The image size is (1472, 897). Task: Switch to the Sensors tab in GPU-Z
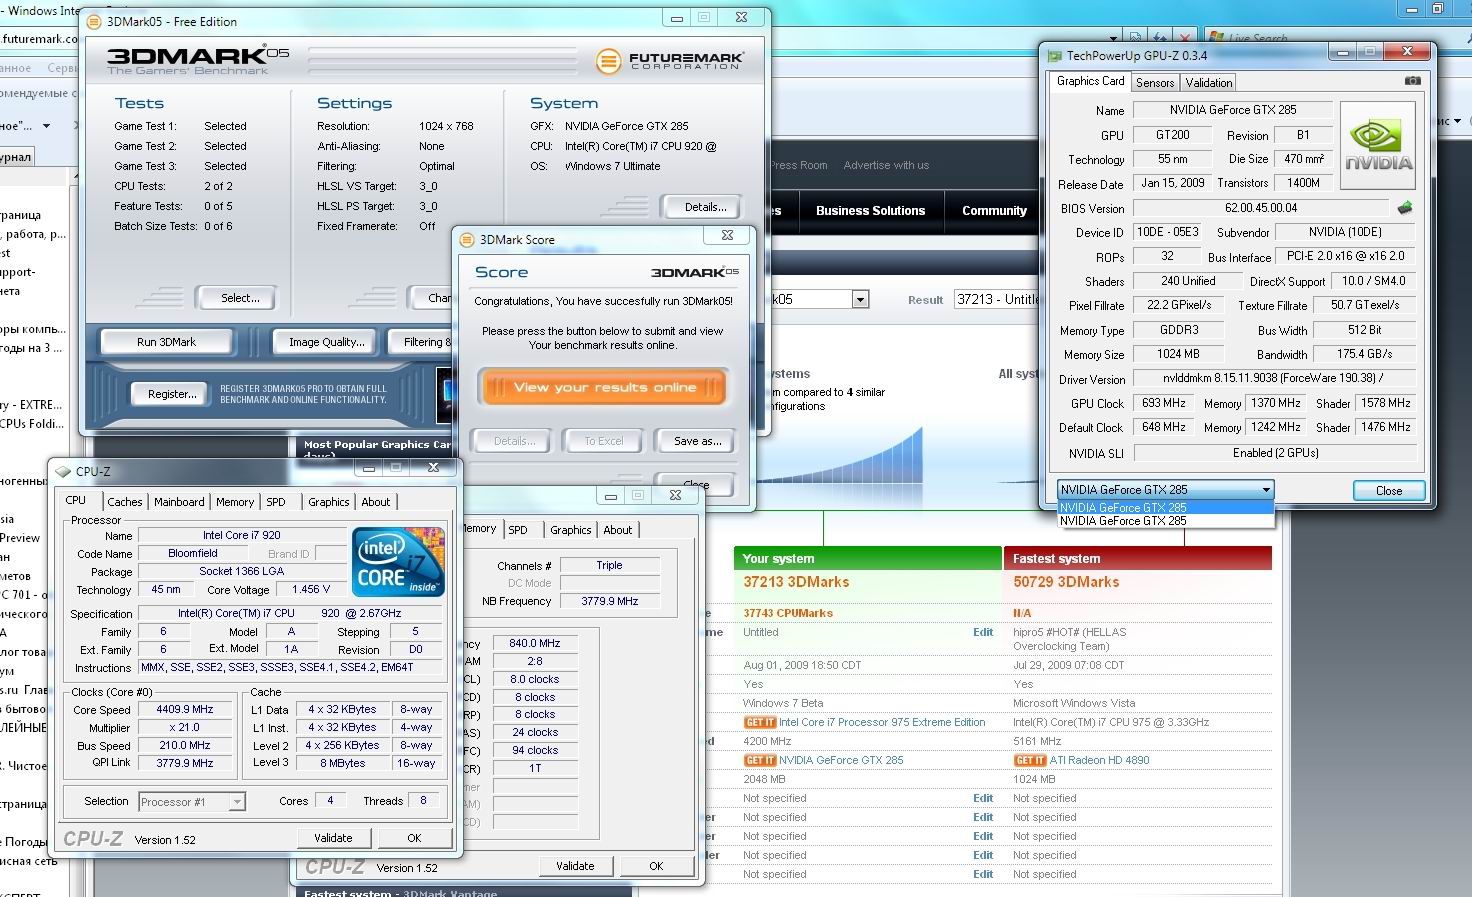pyautogui.click(x=1155, y=83)
